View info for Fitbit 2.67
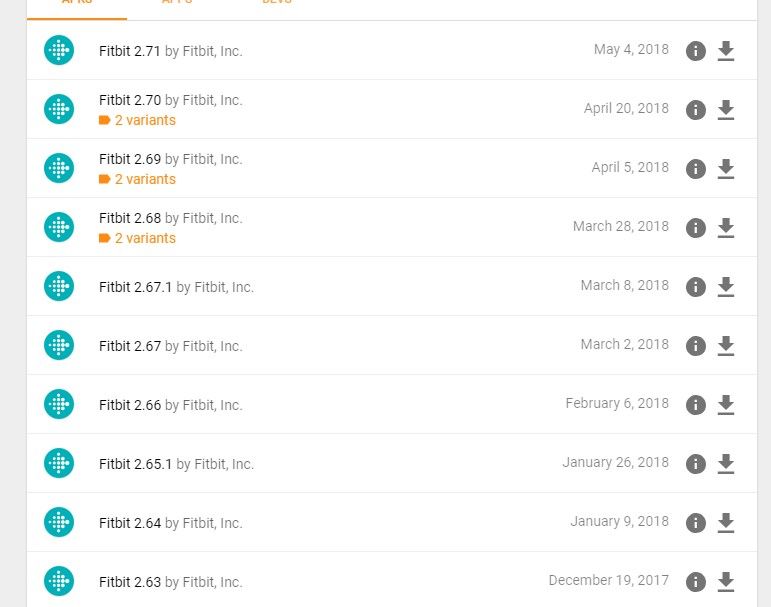This screenshot has width=771, height=607. coord(696,346)
